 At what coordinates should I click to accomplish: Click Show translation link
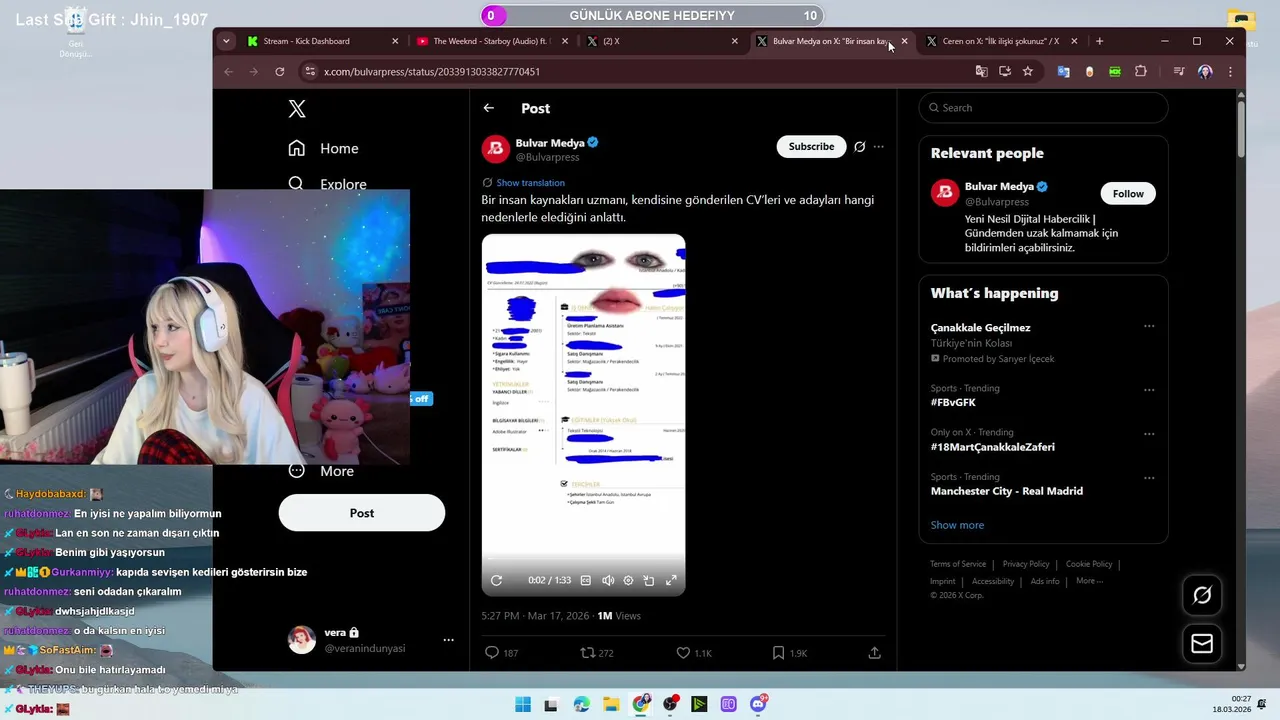531,183
